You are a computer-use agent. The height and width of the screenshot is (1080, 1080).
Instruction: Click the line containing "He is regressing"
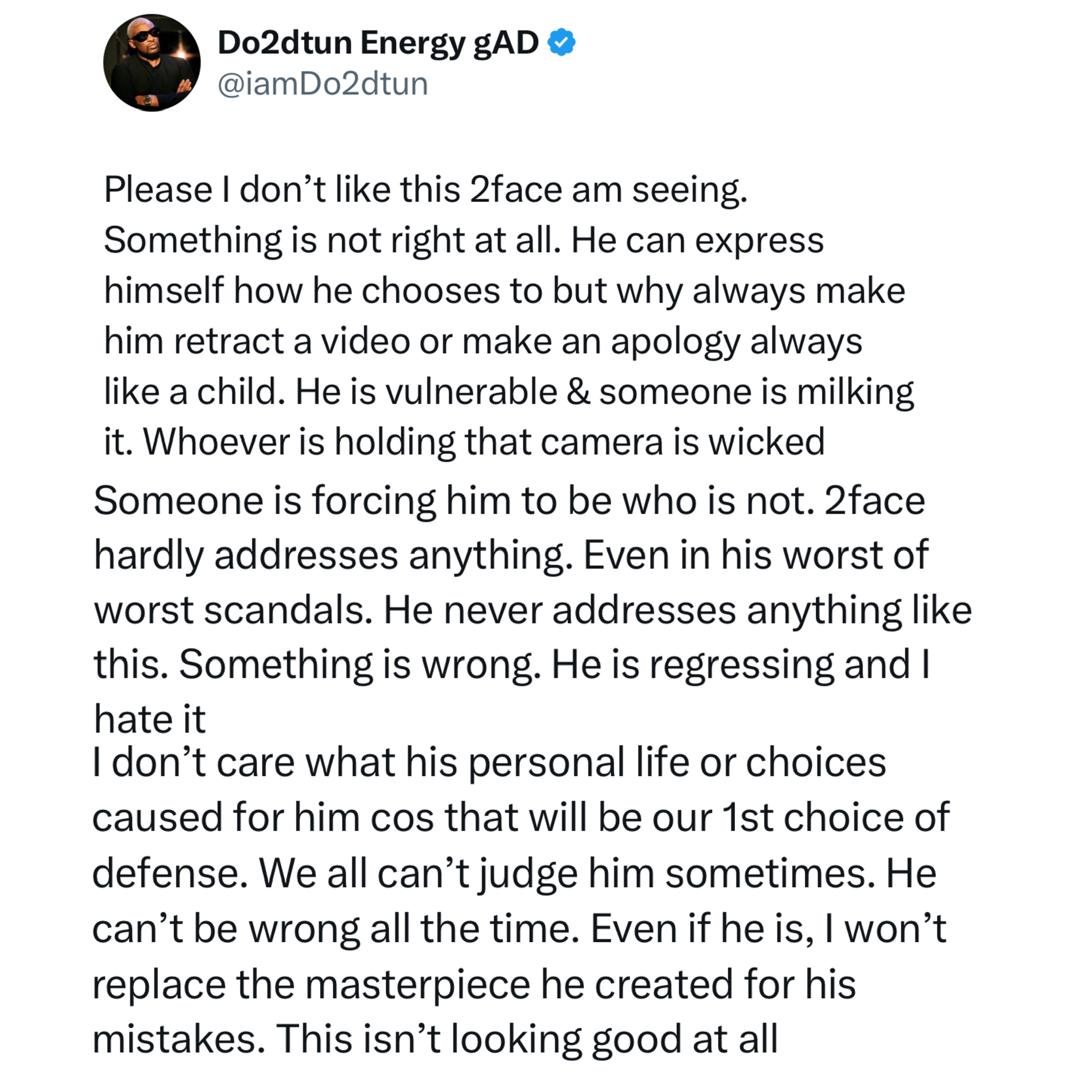(x=512, y=664)
